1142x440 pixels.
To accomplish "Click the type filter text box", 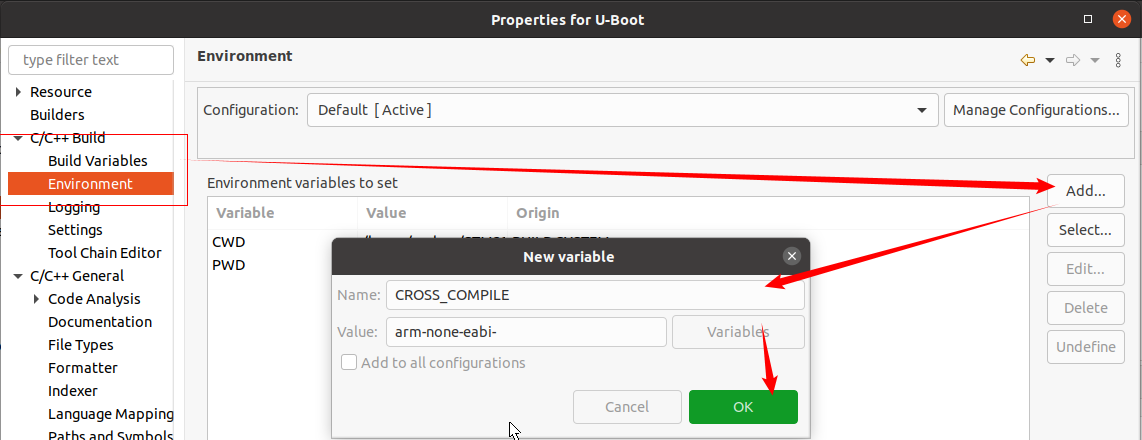I will click(x=90, y=60).
